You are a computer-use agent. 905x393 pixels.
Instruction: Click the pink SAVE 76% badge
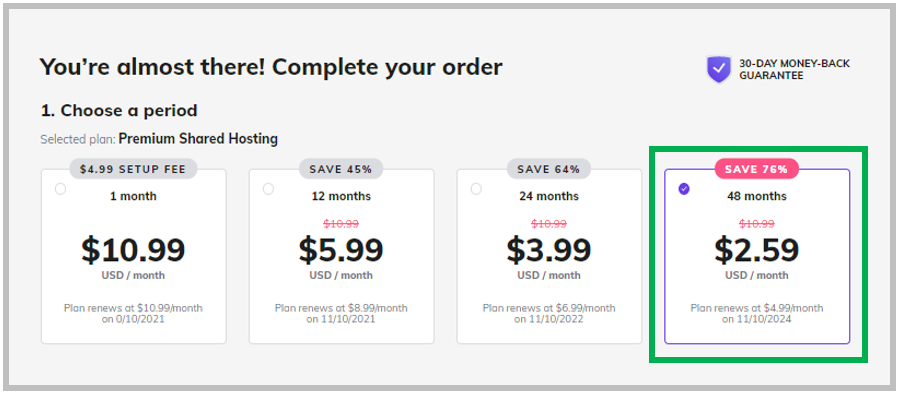click(757, 169)
